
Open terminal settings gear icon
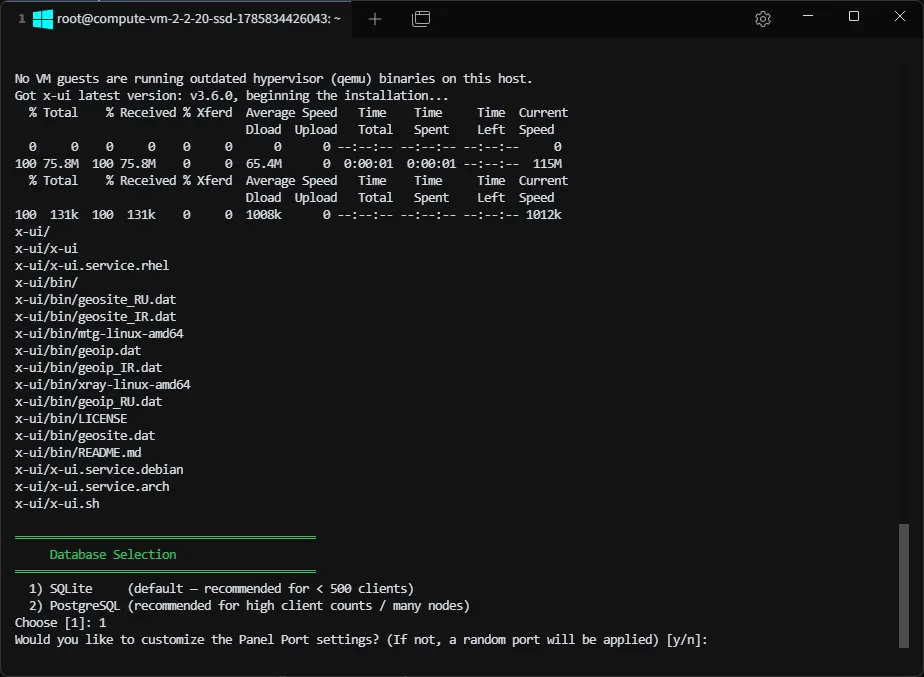coord(763,19)
